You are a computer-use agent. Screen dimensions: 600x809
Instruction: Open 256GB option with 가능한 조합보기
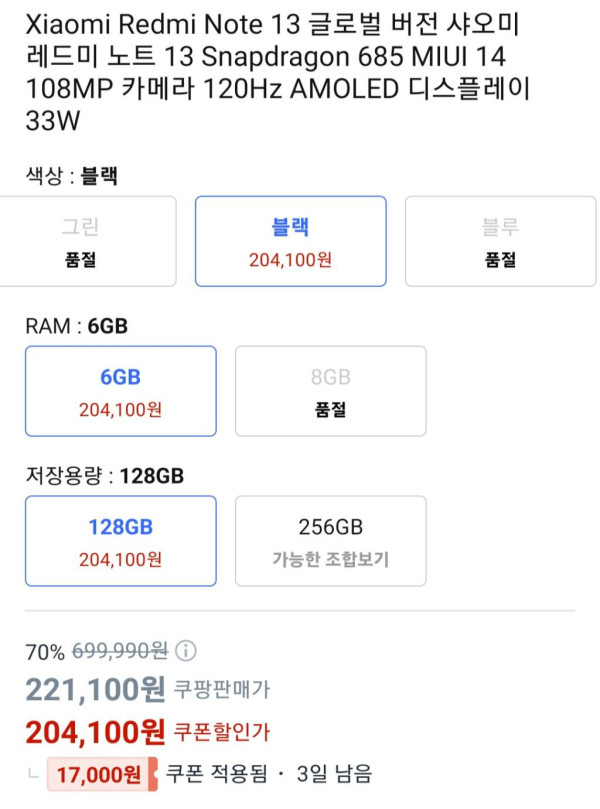click(330, 541)
